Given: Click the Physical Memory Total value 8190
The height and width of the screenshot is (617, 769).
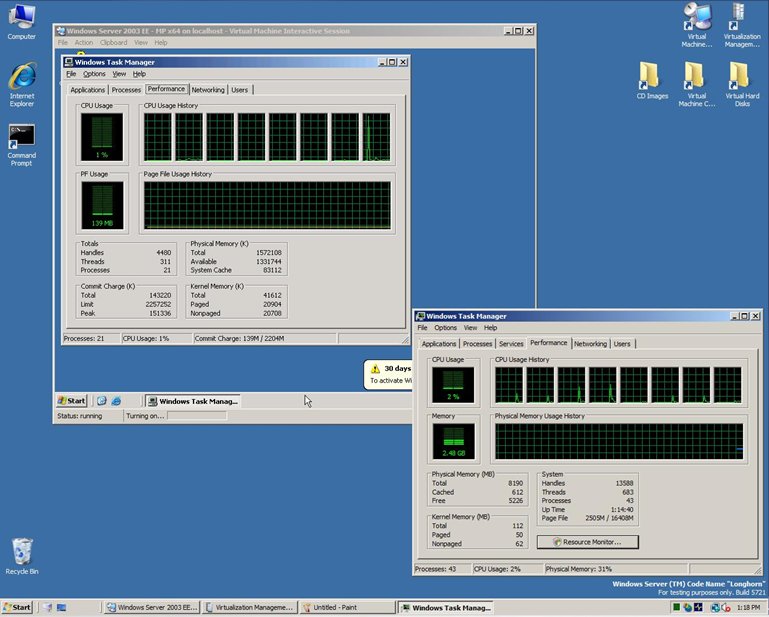Looking at the screenshot, I should click(515, 483).
